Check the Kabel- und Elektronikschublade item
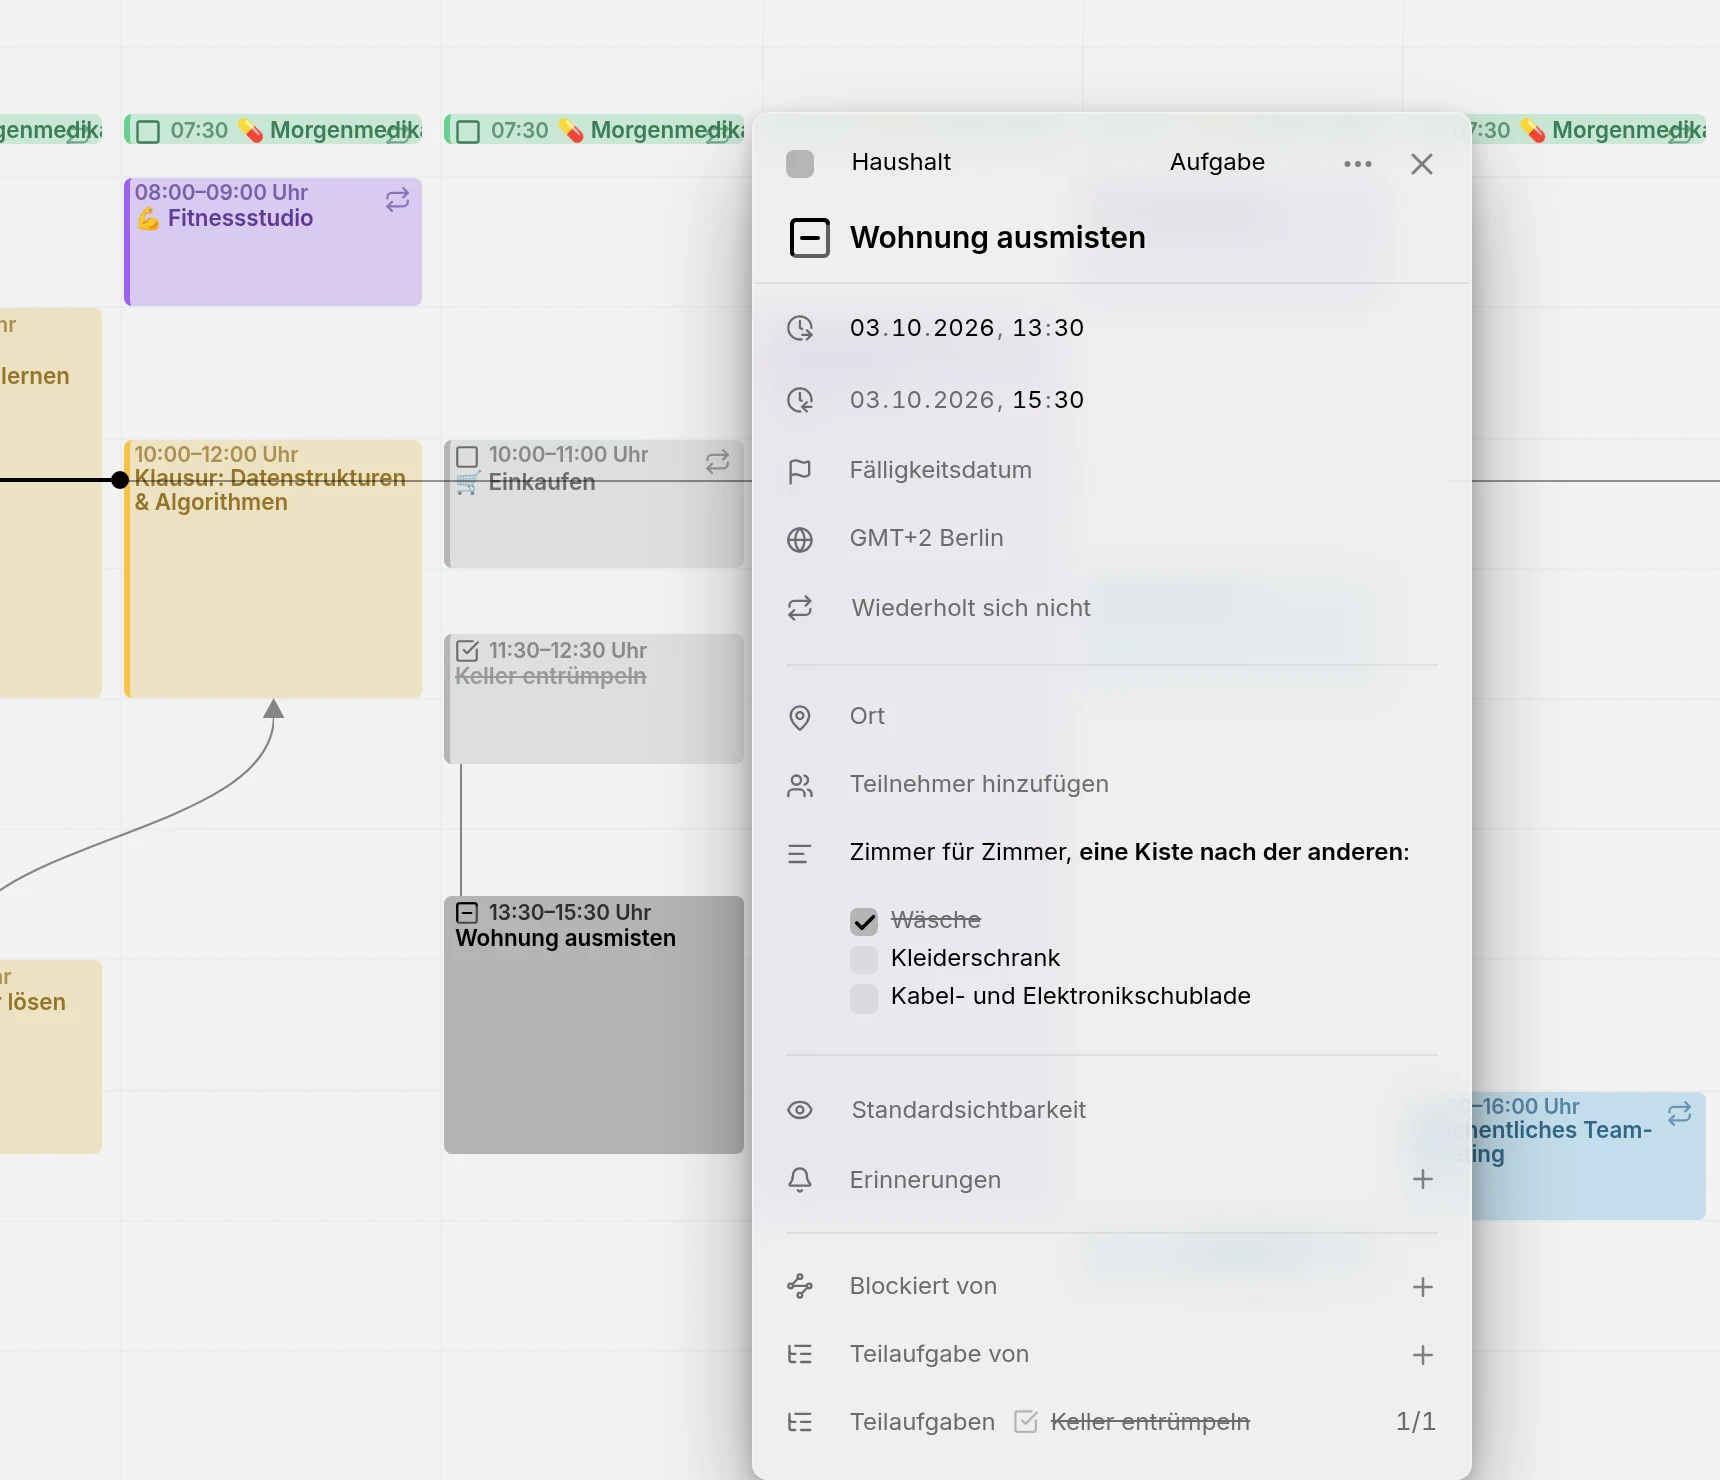Image resolution: width=1720 pixels, height=1480 pixels. click(864, 997)
